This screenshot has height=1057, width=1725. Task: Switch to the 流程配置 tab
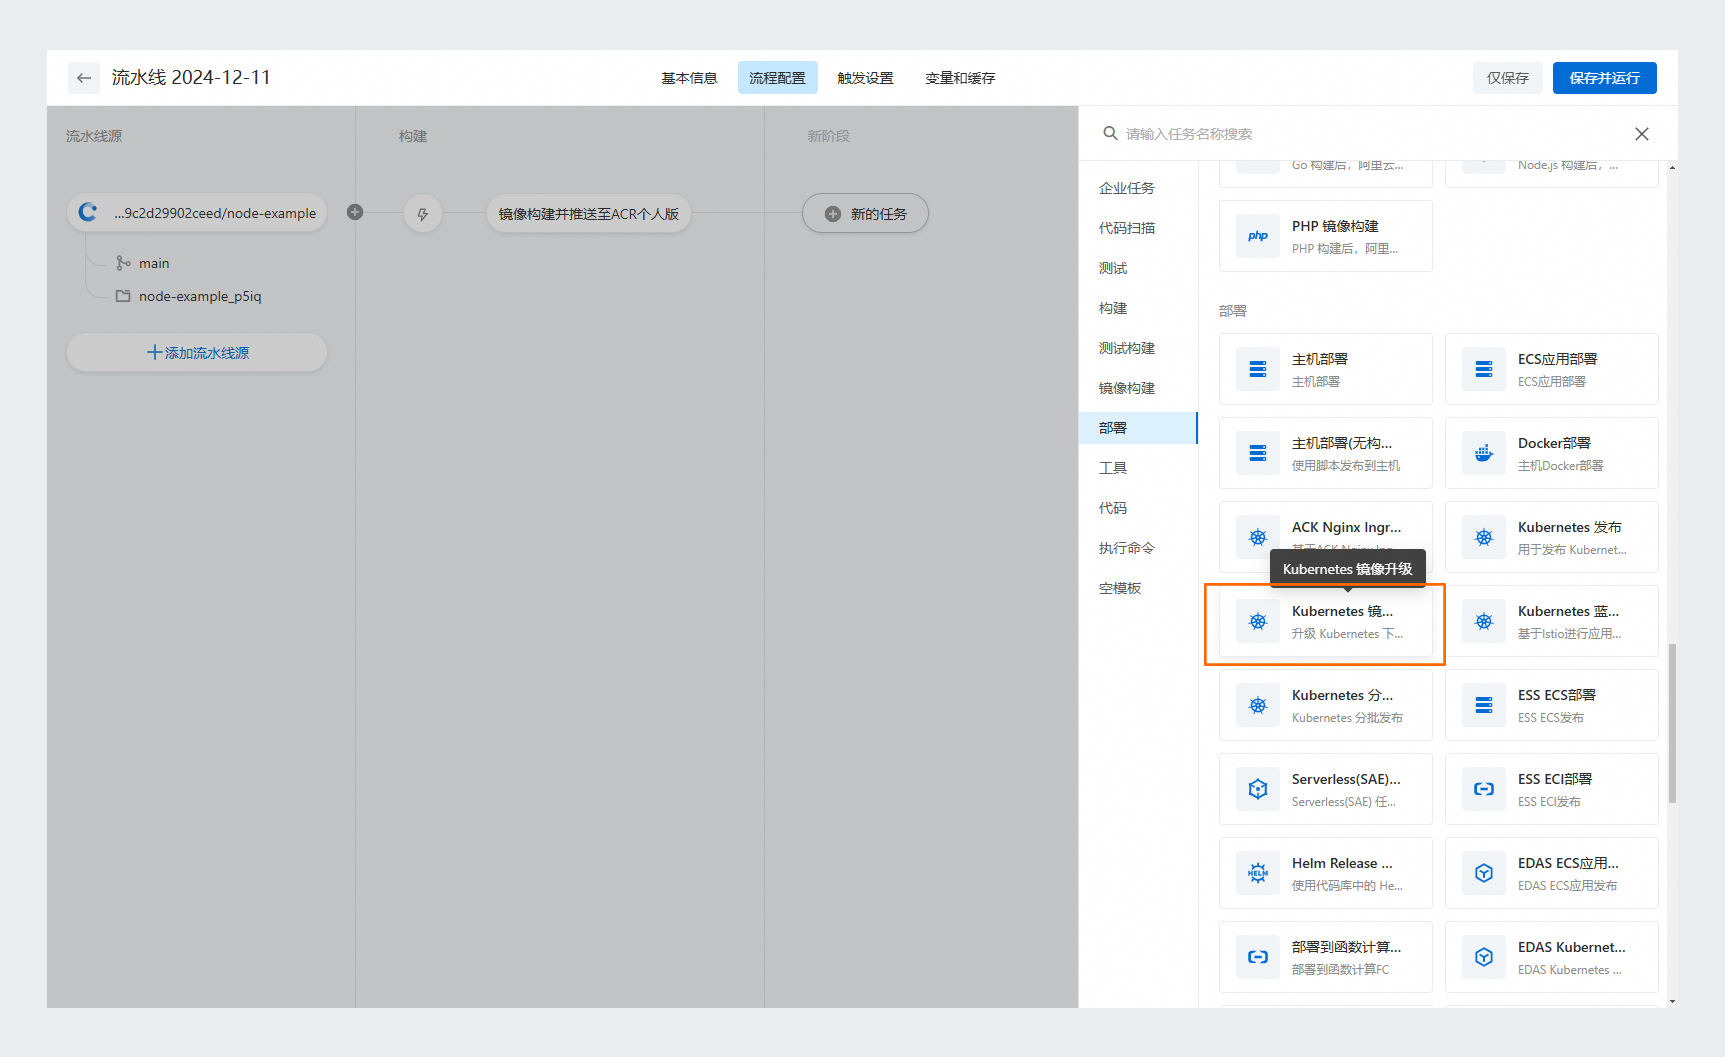(x=777, y=78)
